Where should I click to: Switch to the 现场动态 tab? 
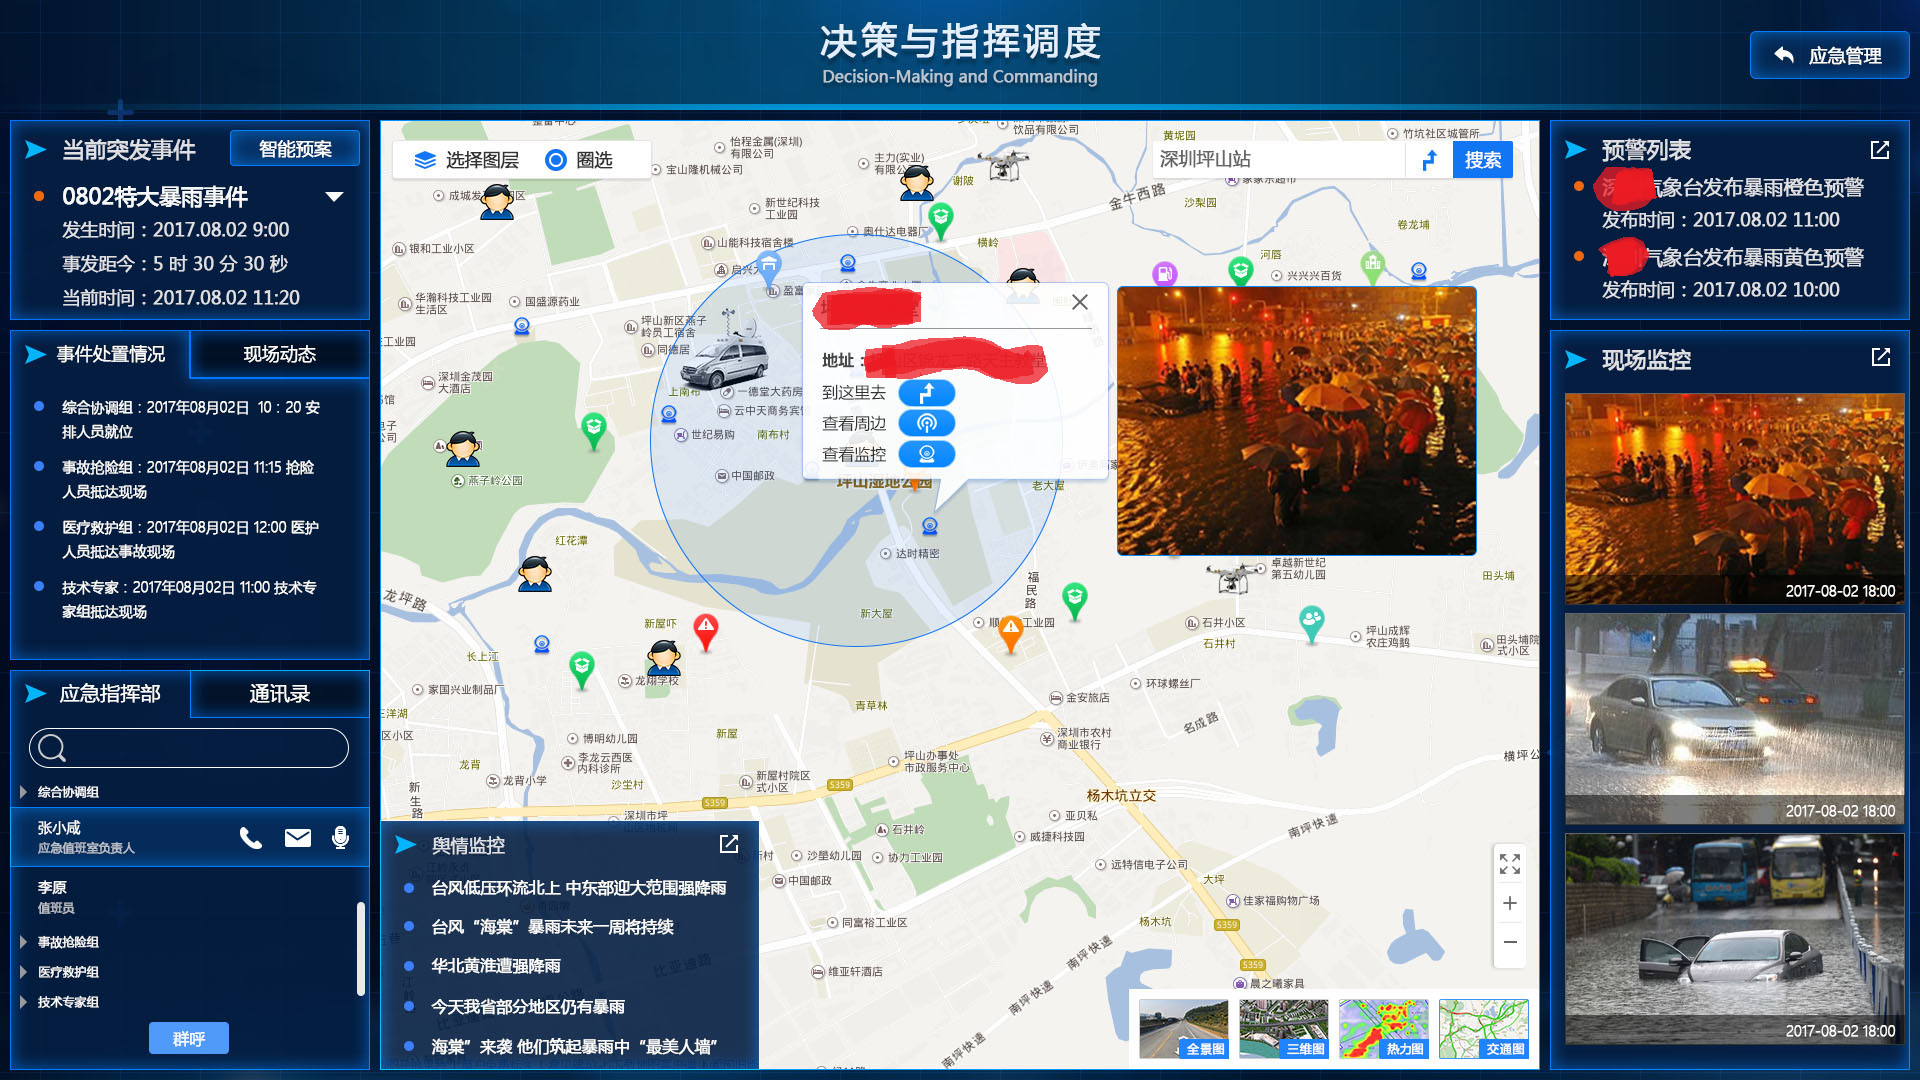[x=279, y=354]
